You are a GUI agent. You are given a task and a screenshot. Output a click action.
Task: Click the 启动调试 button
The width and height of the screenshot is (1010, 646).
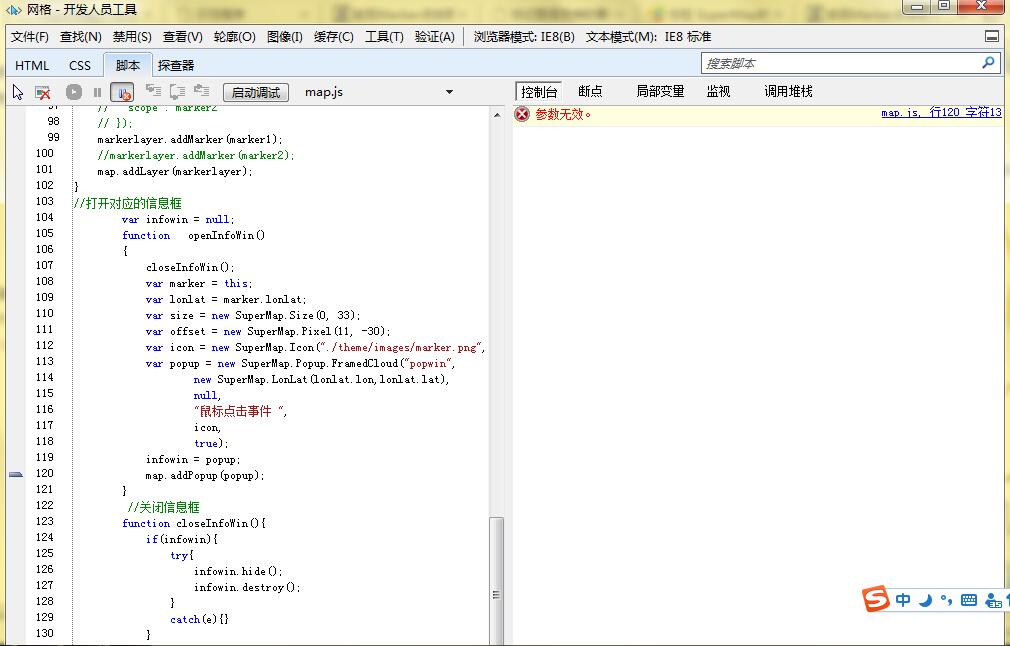(256, 92)
